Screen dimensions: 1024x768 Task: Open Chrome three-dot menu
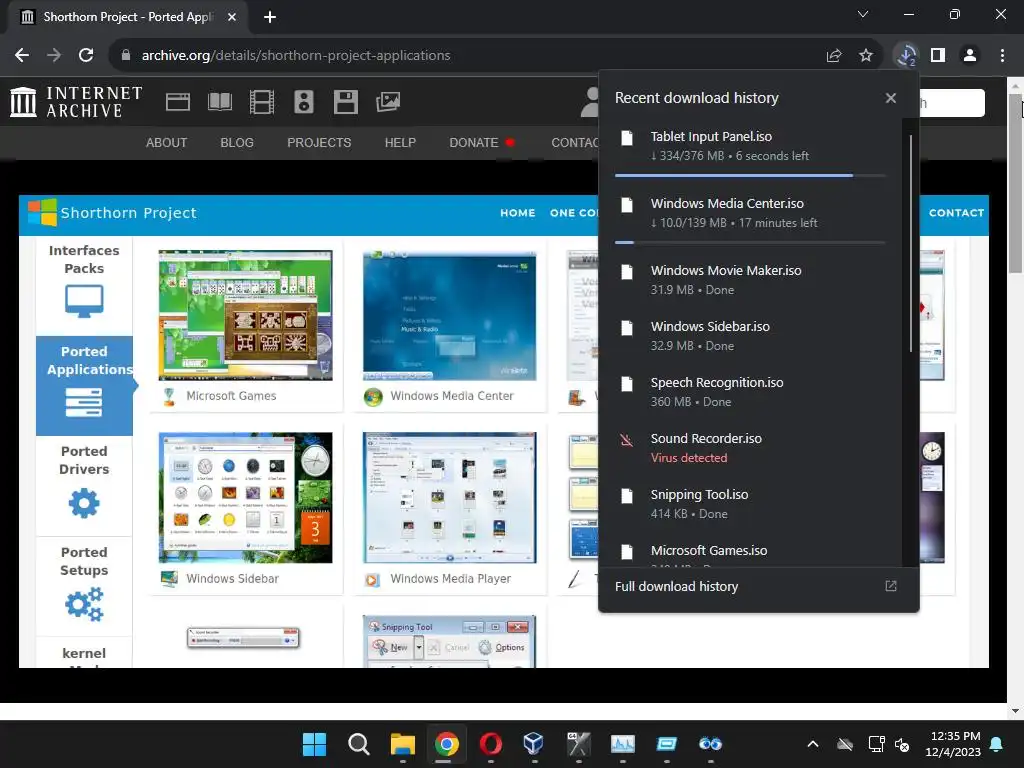click(1002, 56)
